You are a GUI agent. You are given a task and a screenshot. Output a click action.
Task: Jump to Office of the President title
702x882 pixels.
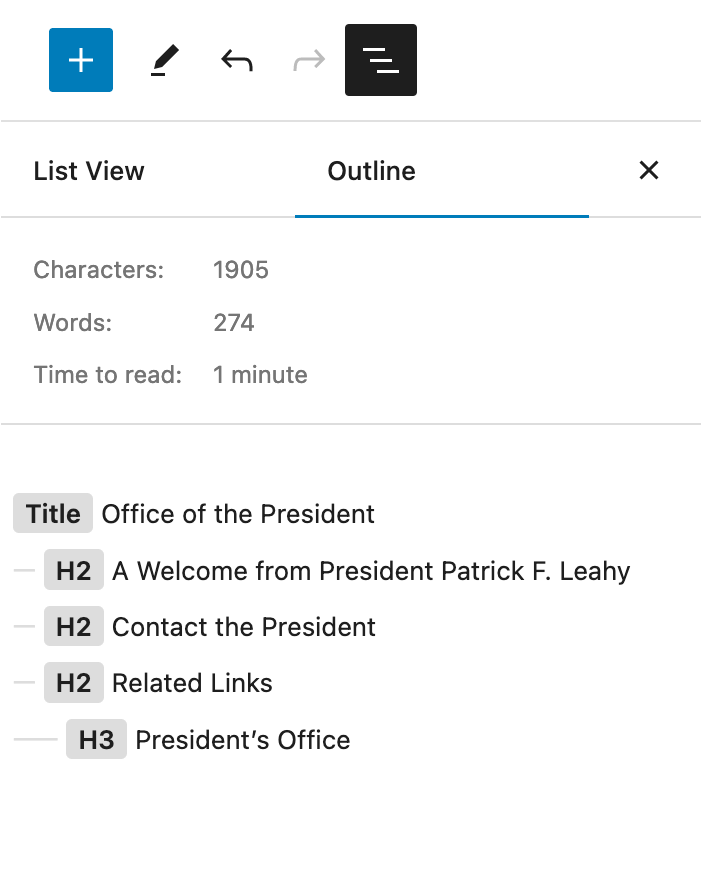point(238,514)
